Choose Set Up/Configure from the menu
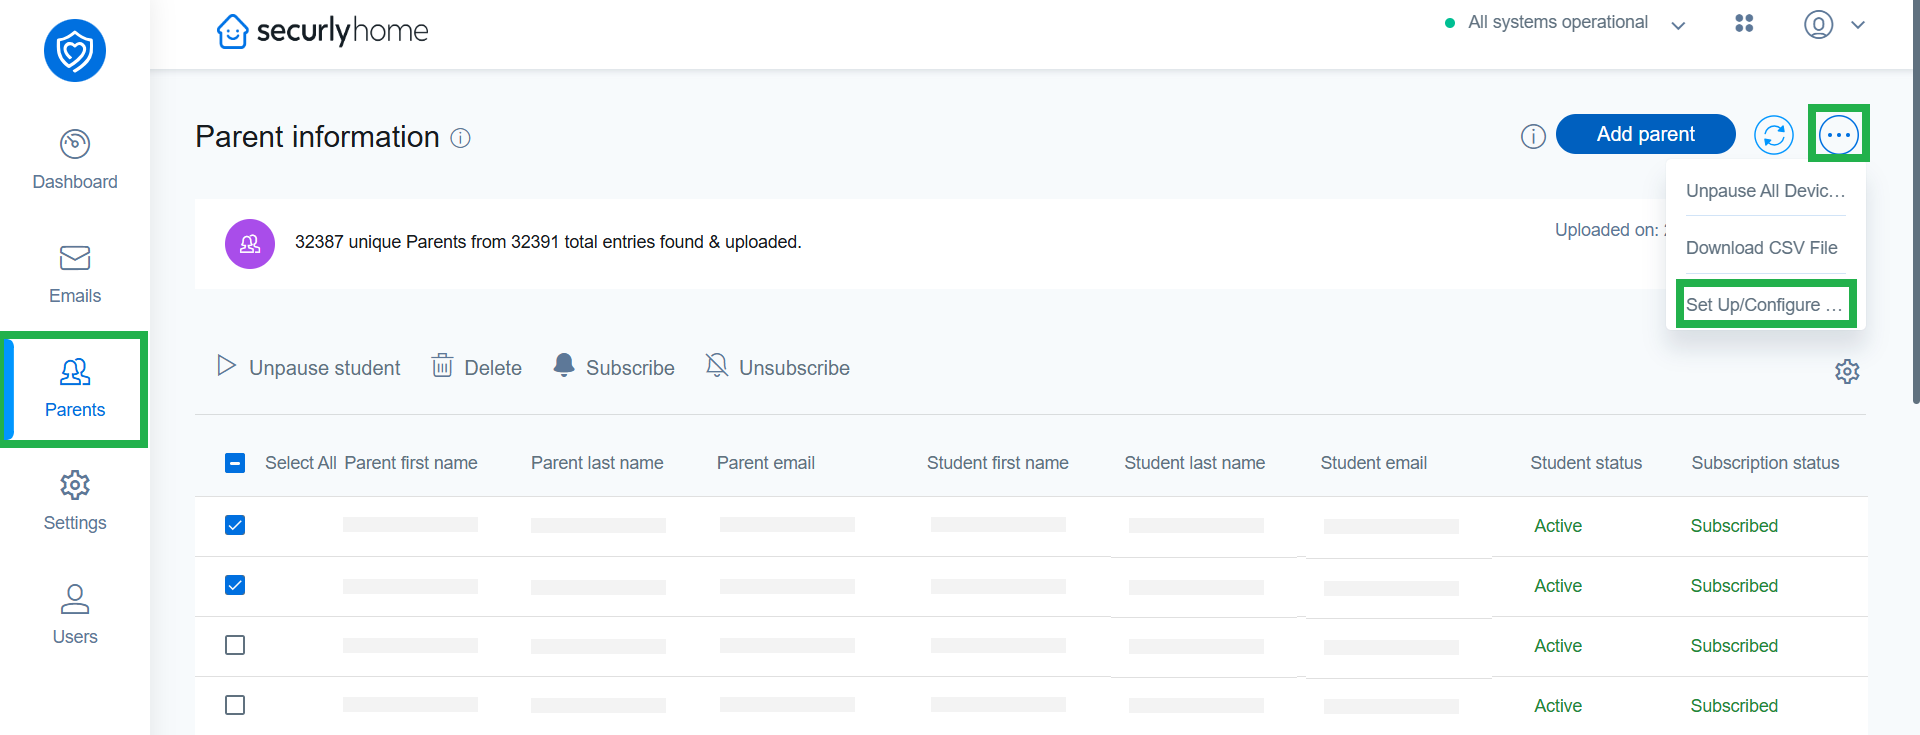The height and width of the screenshot is (735, 1920). tap(1764, 305)
